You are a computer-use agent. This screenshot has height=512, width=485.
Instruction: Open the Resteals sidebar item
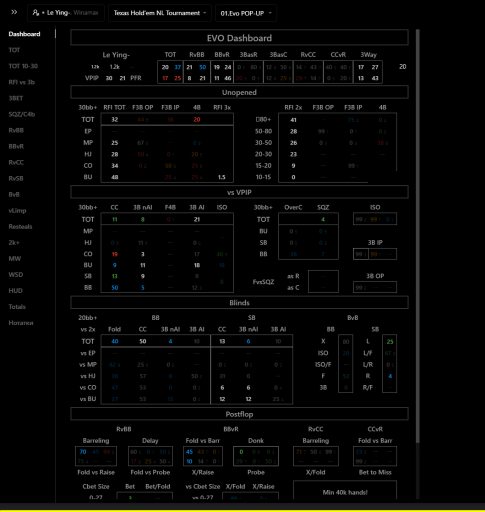[x=20, y=226]
